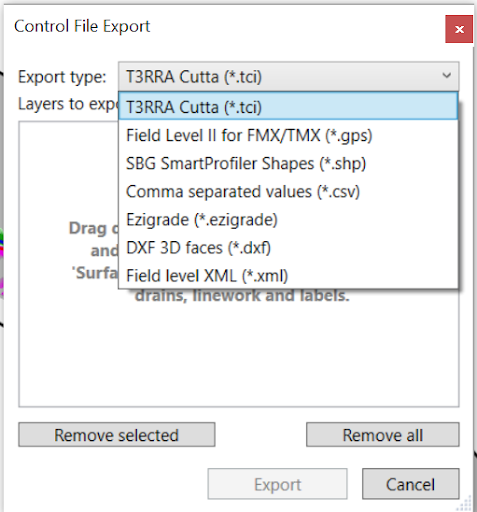Image resolution: width=477 pixels, height=512 pixels.
Task: Cancel the control file export
Action: point(411,484)
